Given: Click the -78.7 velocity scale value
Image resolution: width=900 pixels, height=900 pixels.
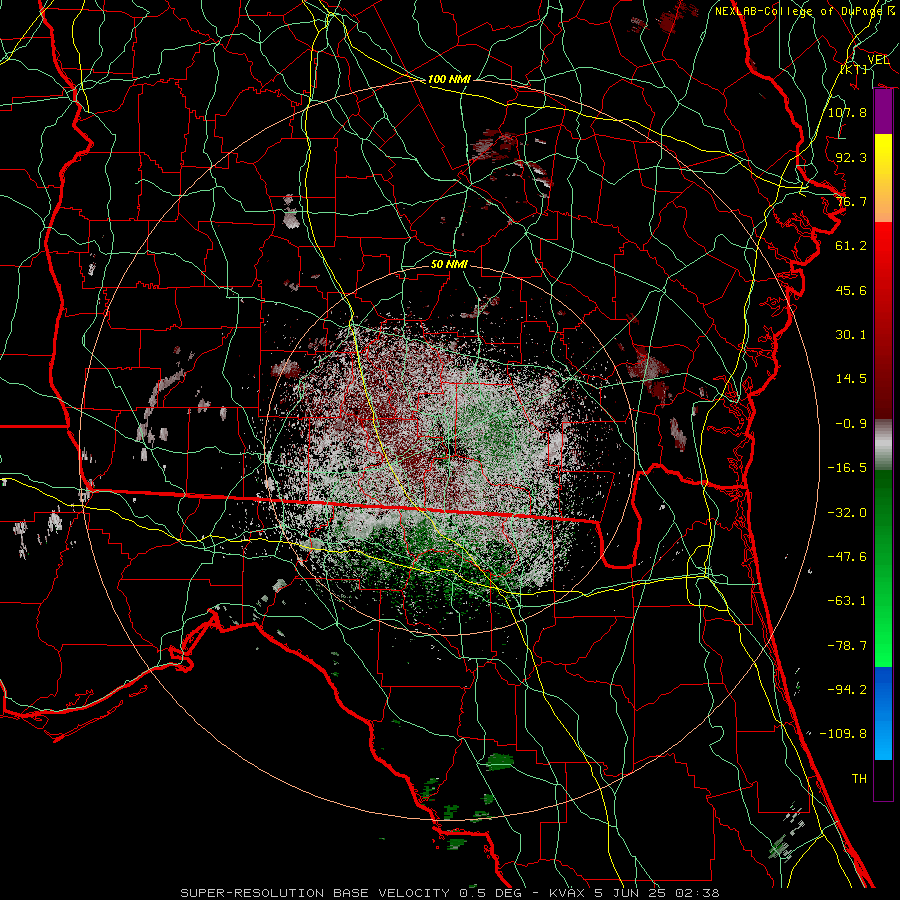Looking at the screenshot, I should click(x=847, y=646).
